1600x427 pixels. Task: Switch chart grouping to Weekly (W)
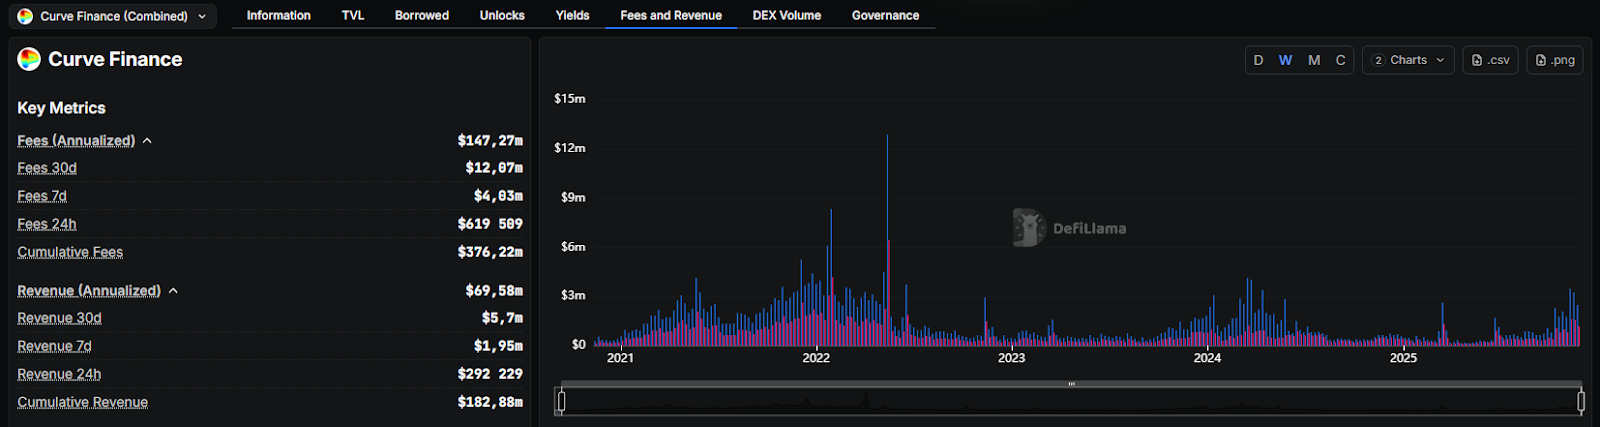click(1285, 60)
